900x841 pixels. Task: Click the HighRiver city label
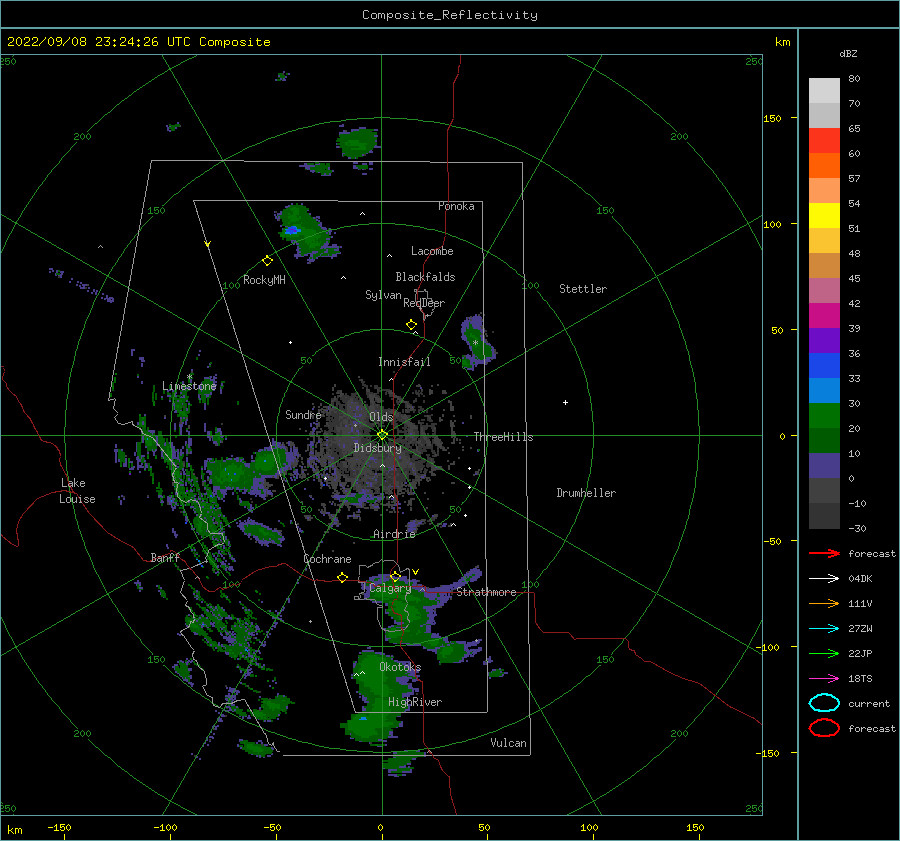(x=415, y=702)
